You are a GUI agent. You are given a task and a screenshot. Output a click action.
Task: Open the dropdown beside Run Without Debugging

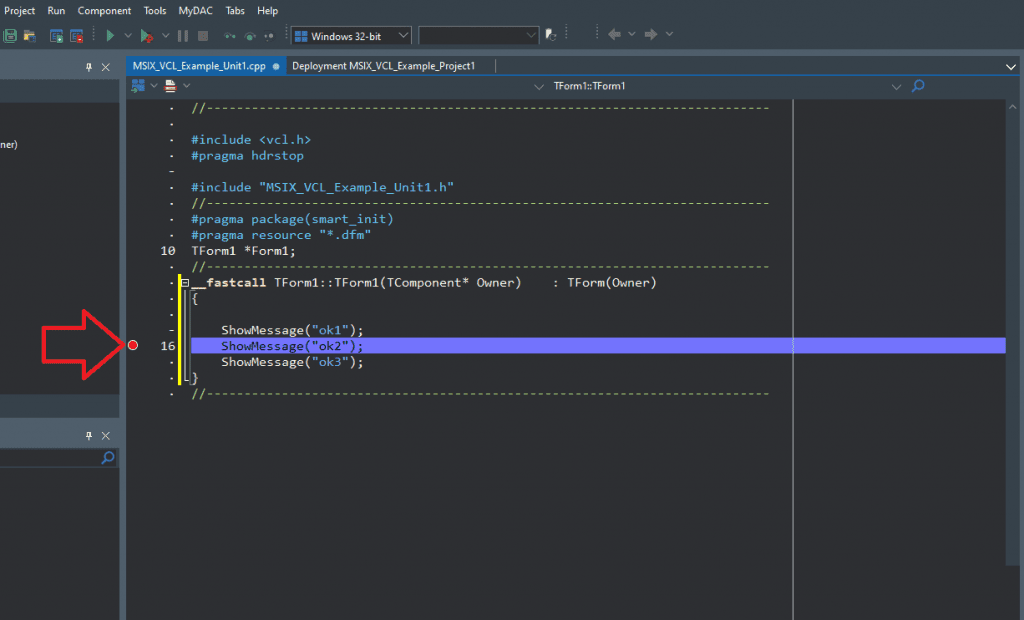pos(166,36)
